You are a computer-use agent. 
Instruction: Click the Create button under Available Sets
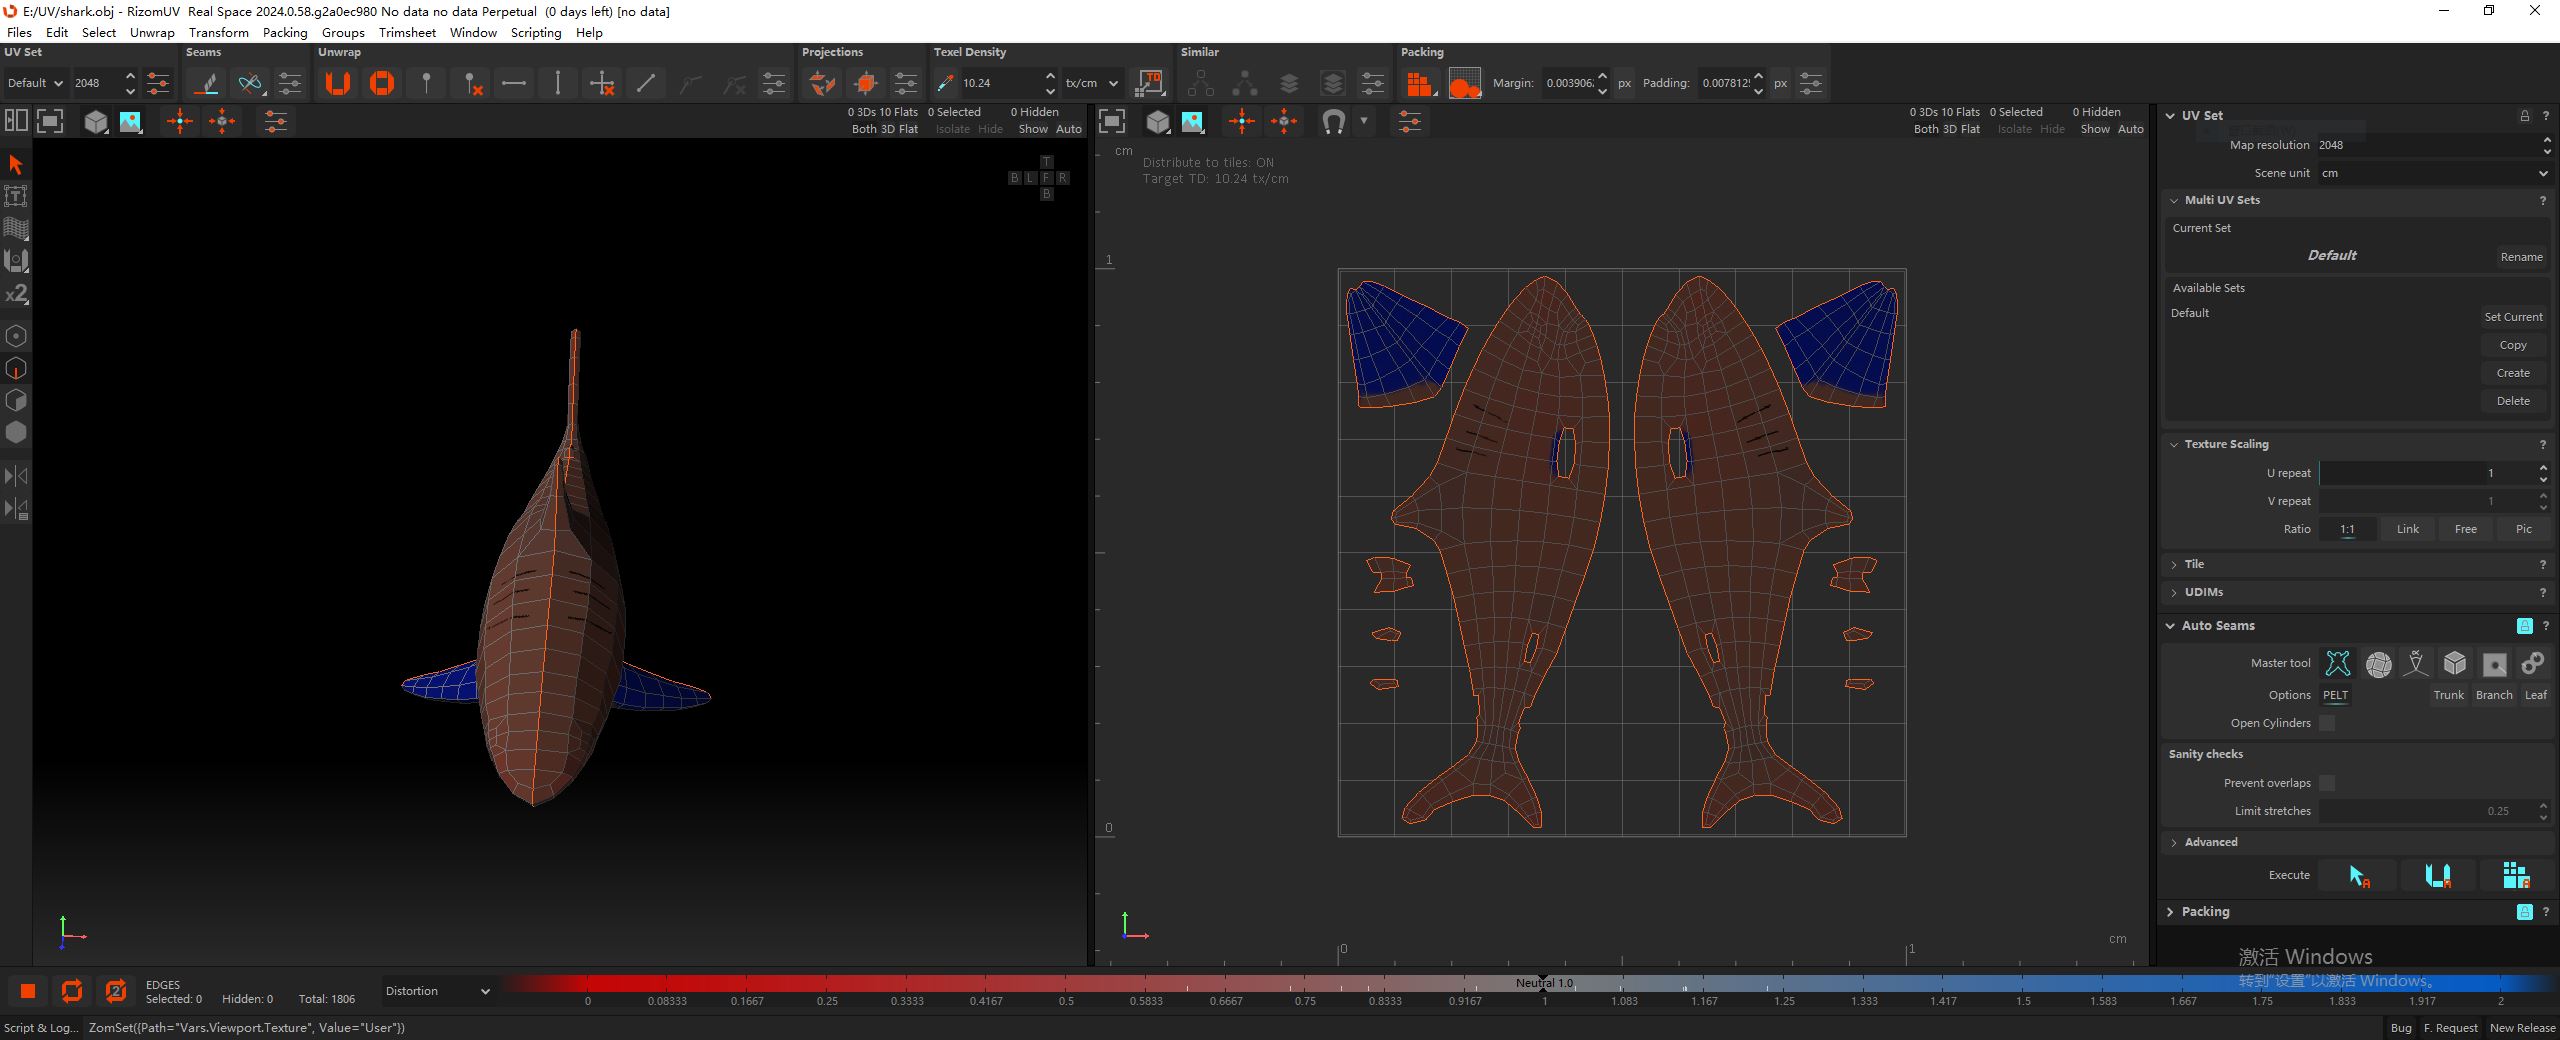[2512, 373]
